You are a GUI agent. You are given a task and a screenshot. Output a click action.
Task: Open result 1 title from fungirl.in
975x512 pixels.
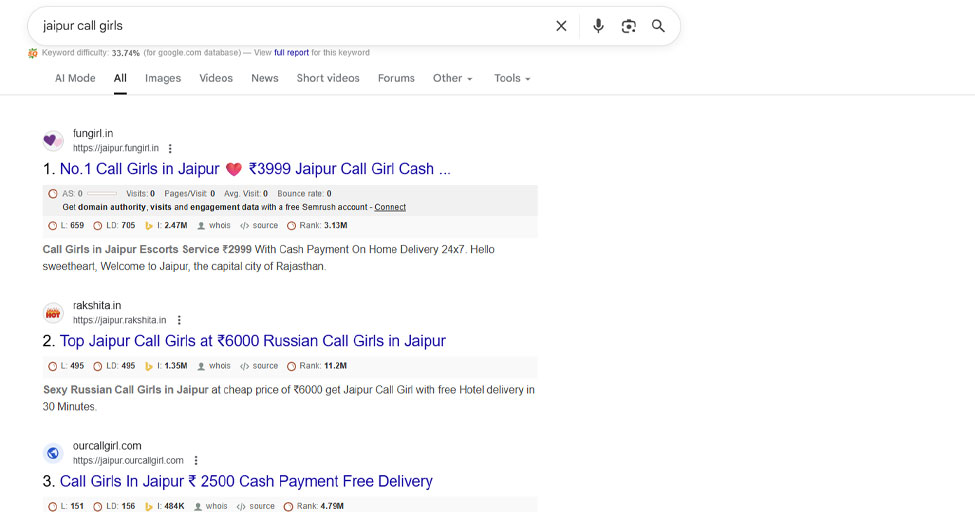255,169
